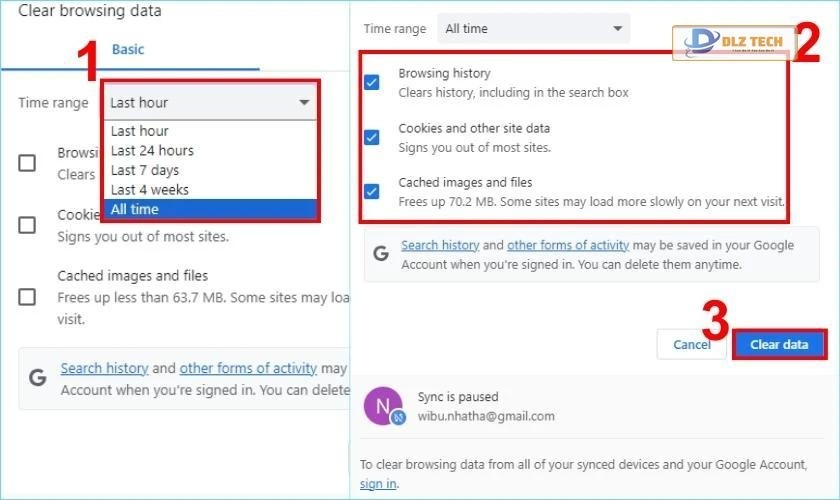Screen dimensions: 840x500
Task: Click Google G icon in right panel
Action: click(381, 253)
